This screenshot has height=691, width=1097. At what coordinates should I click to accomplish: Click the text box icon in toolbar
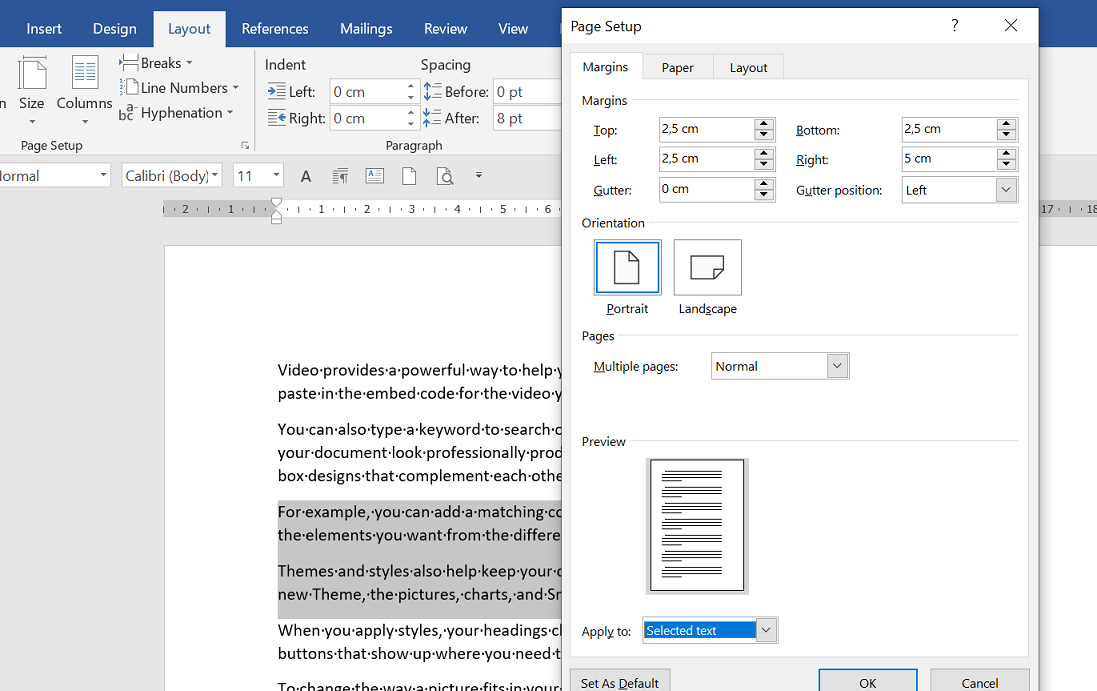click(x=375, y=176)
